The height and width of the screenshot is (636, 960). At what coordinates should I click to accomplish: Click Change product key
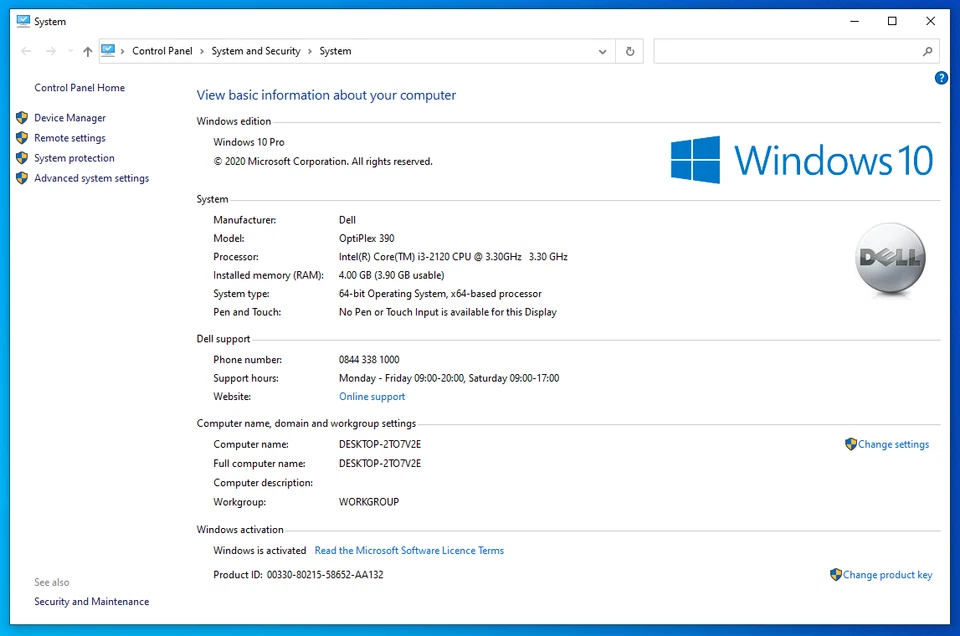tap(887, 575)
